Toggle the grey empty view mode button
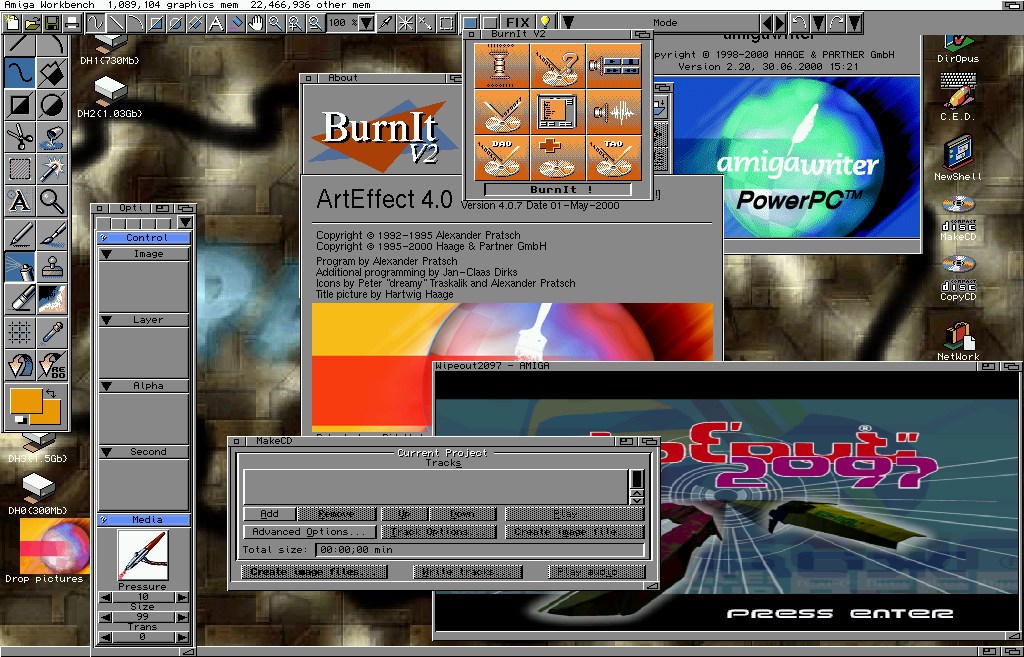The width and height of the screenshot is (1024, 657). [490, 24]
